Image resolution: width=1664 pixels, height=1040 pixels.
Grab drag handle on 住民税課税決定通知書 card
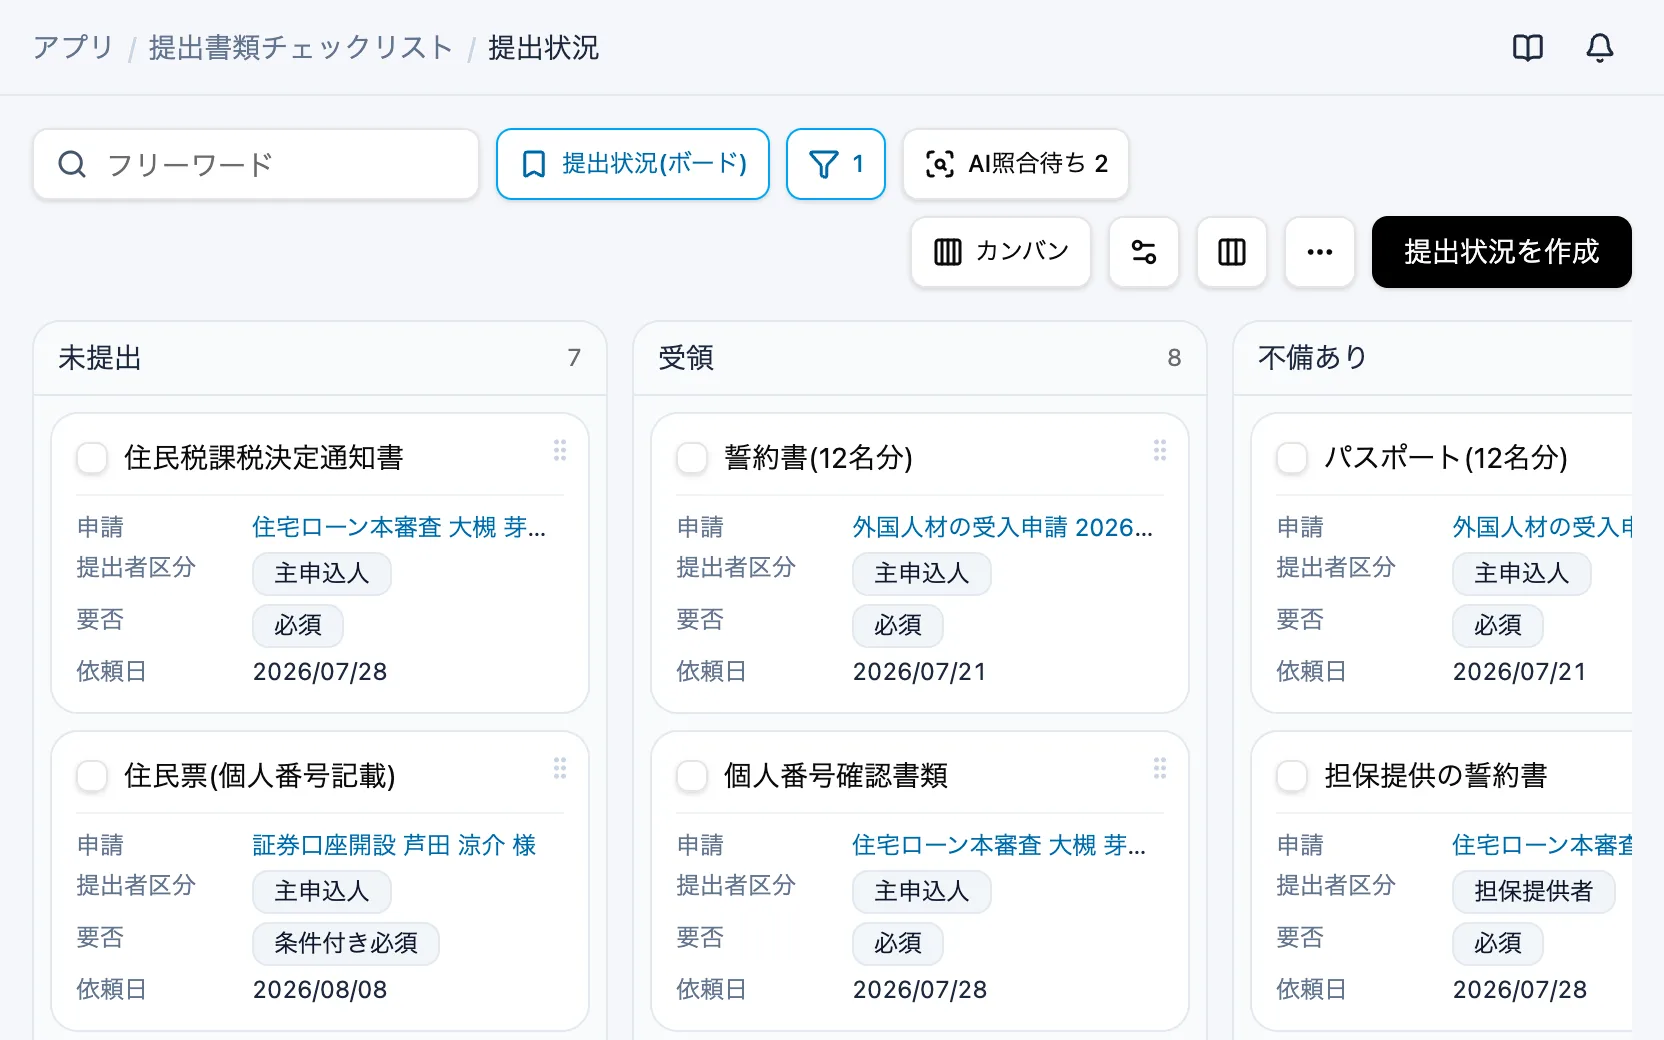560,450
